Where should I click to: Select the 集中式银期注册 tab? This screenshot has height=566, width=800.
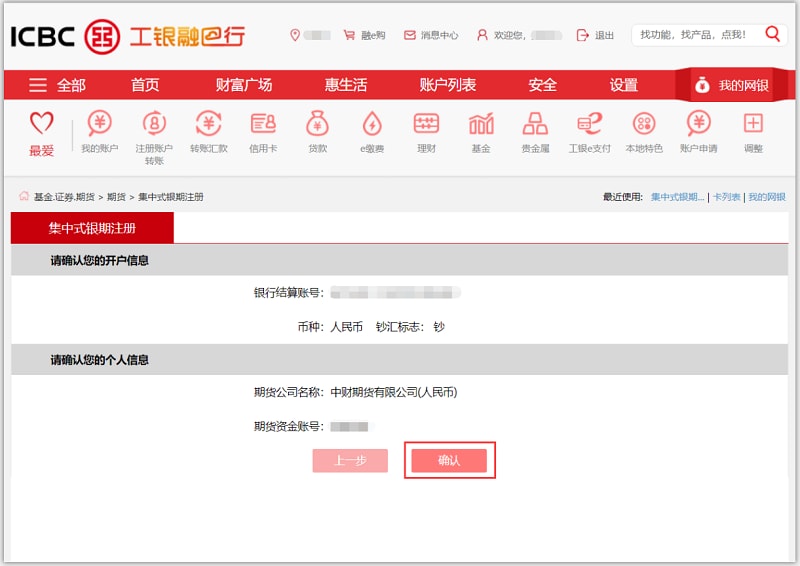tap(92, 228)
